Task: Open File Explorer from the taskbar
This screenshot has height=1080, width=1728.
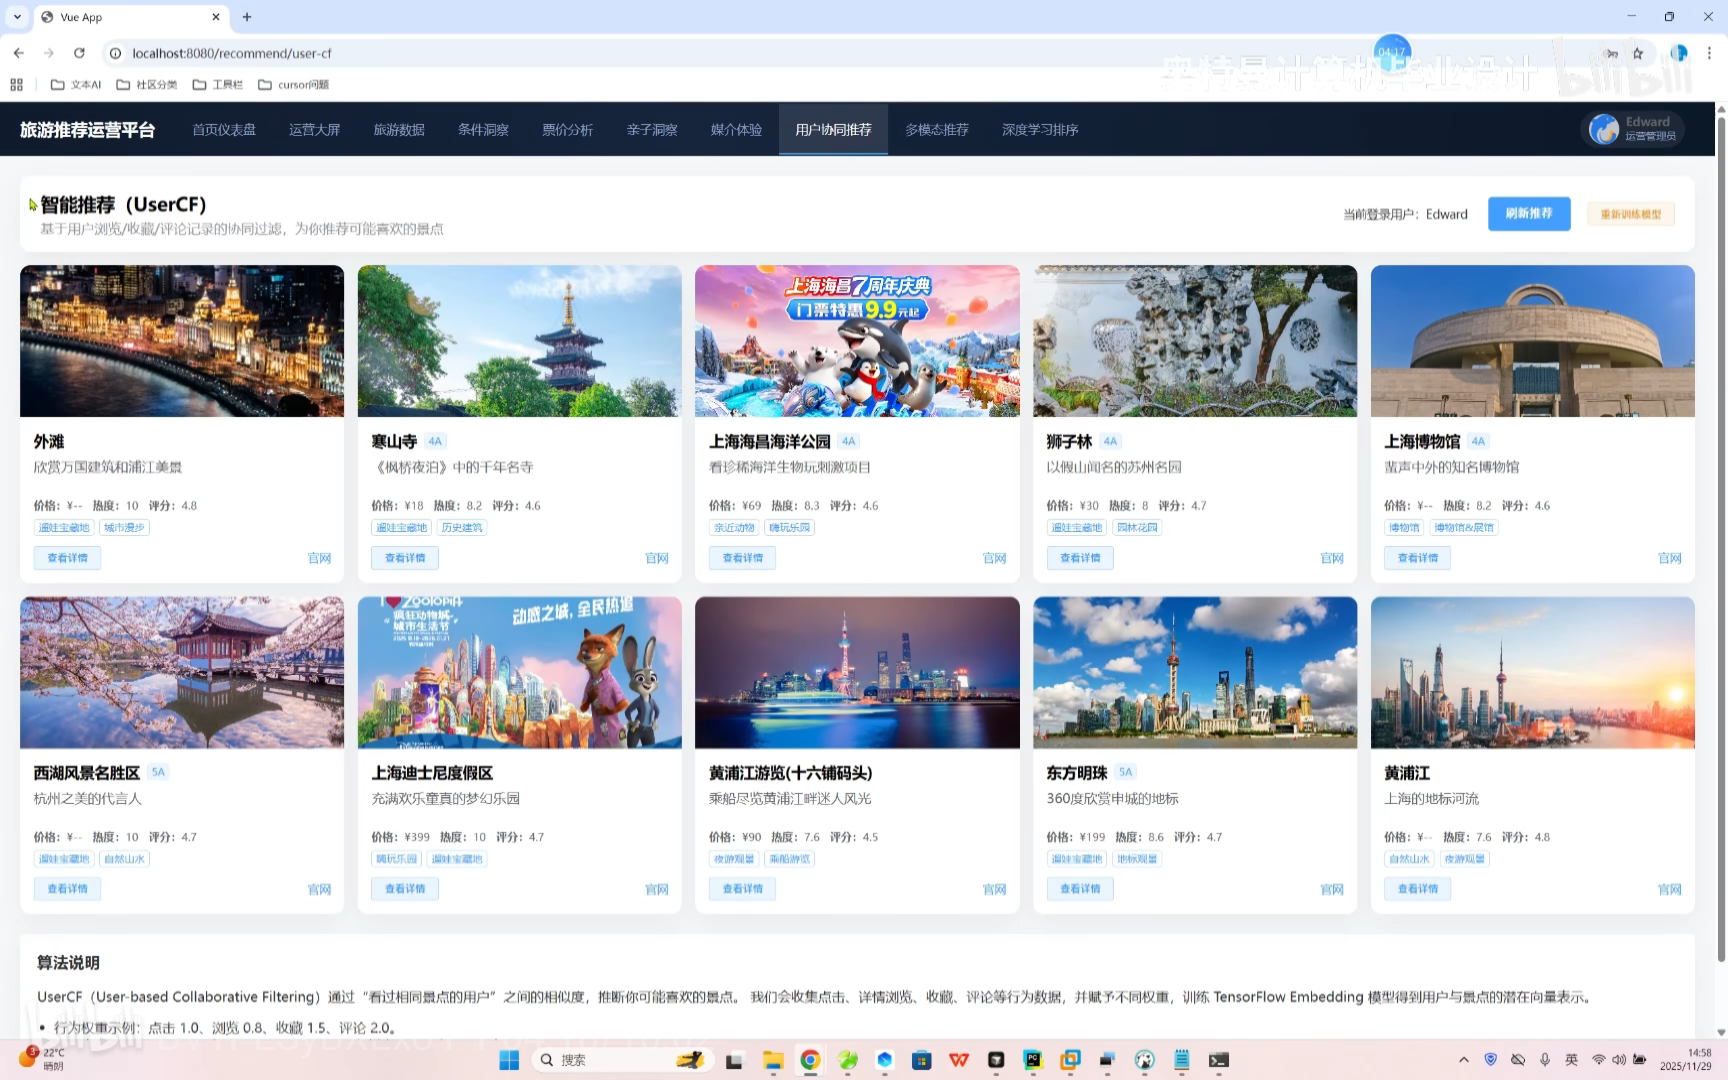Action: 772,1060
